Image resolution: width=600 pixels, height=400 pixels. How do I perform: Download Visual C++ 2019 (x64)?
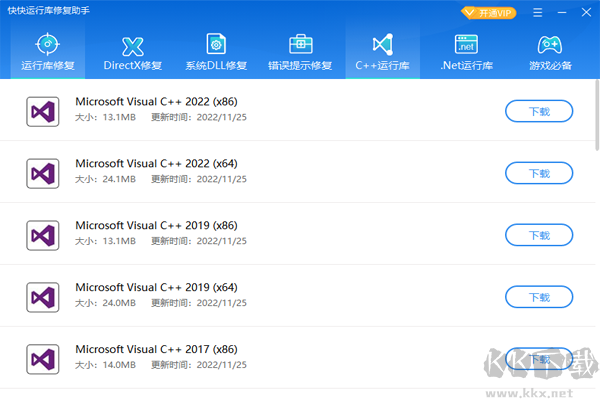click(x=539, y=297)
